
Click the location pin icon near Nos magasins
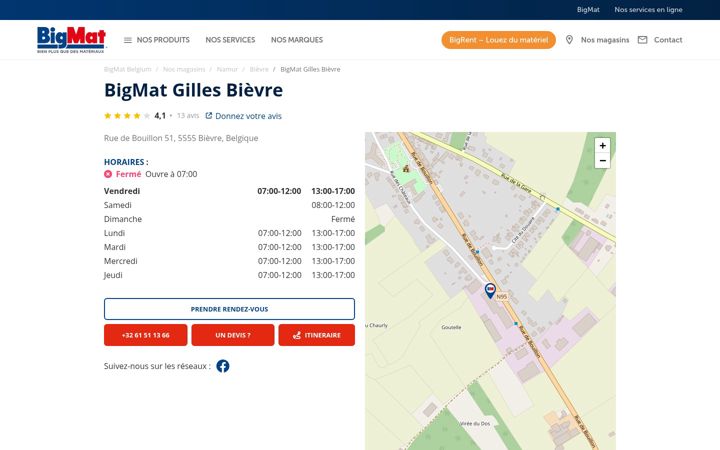pyautogui.click(x=569, y=40)
